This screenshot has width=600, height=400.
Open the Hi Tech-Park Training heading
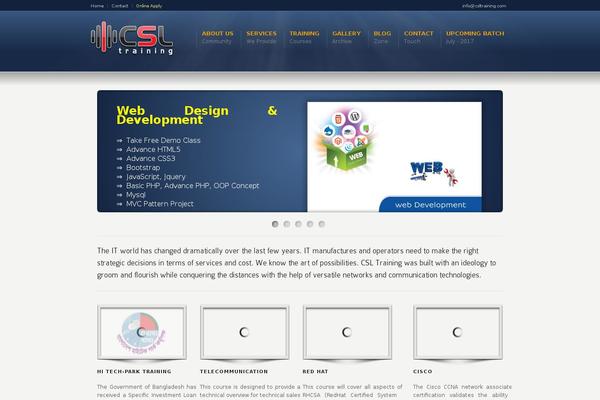(134, 371)
